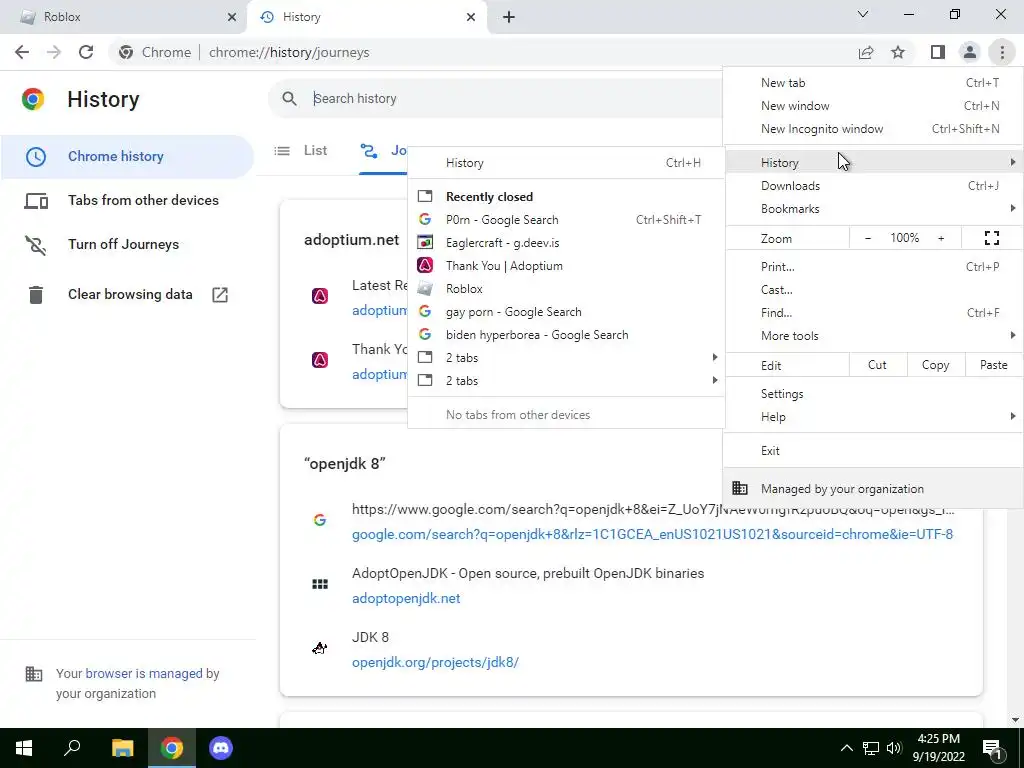Click the share page icon in the address bar
Screen dimensions: 1024x768
[x=866, y=52]
